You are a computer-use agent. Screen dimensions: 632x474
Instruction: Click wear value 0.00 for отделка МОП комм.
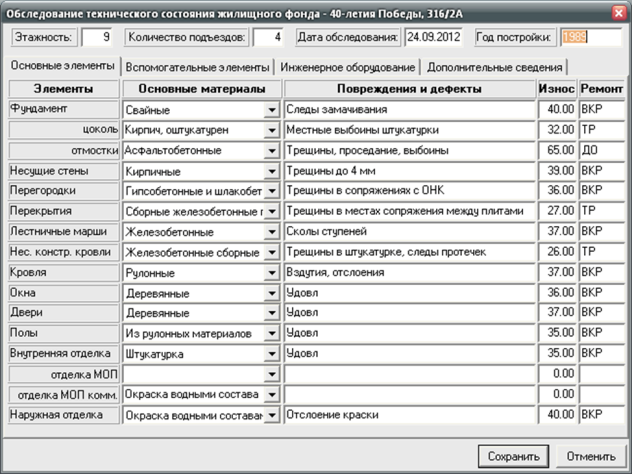[x=557, y=395]
